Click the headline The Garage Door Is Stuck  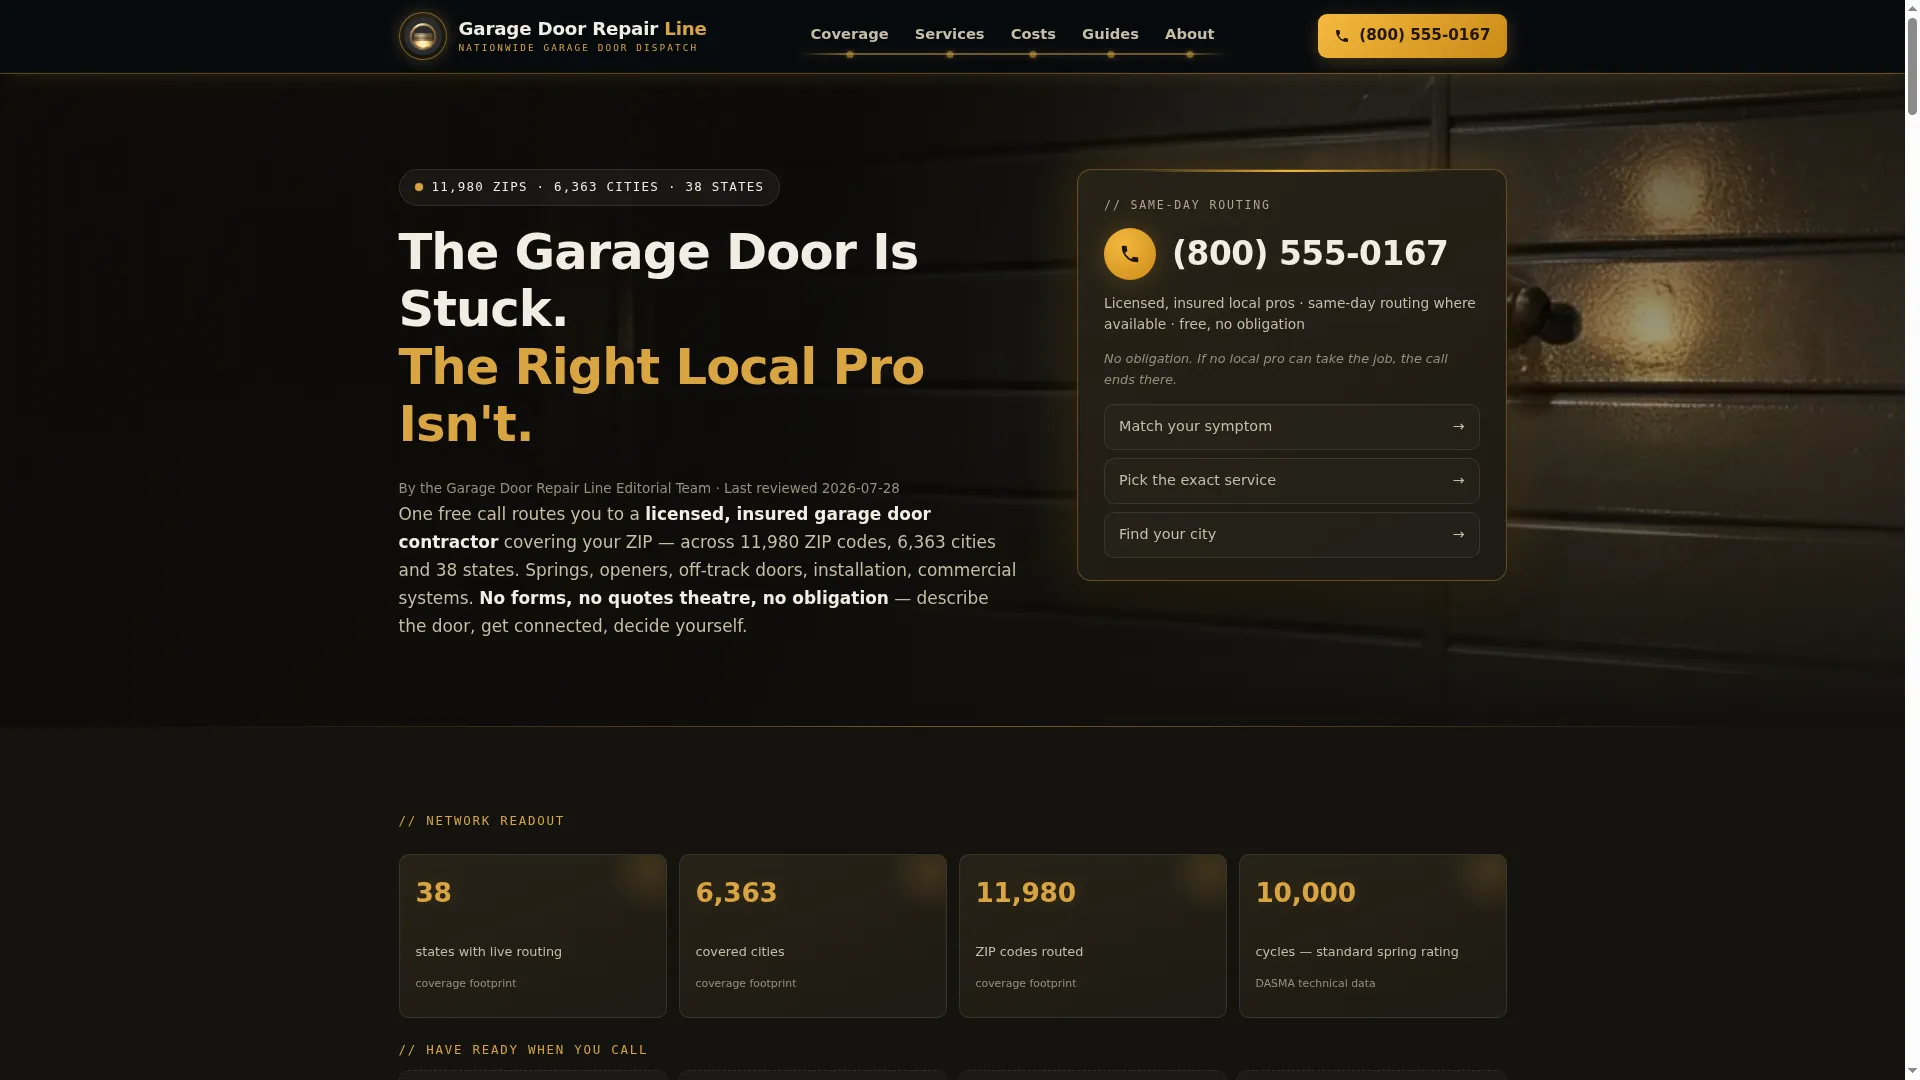click(x=658, y=280)
